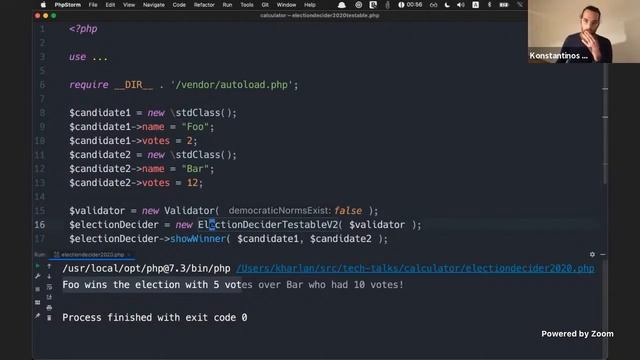Click the Bluetooth icon in menu bar
Viewport: 640px width, 360px height.
[489, 5]
